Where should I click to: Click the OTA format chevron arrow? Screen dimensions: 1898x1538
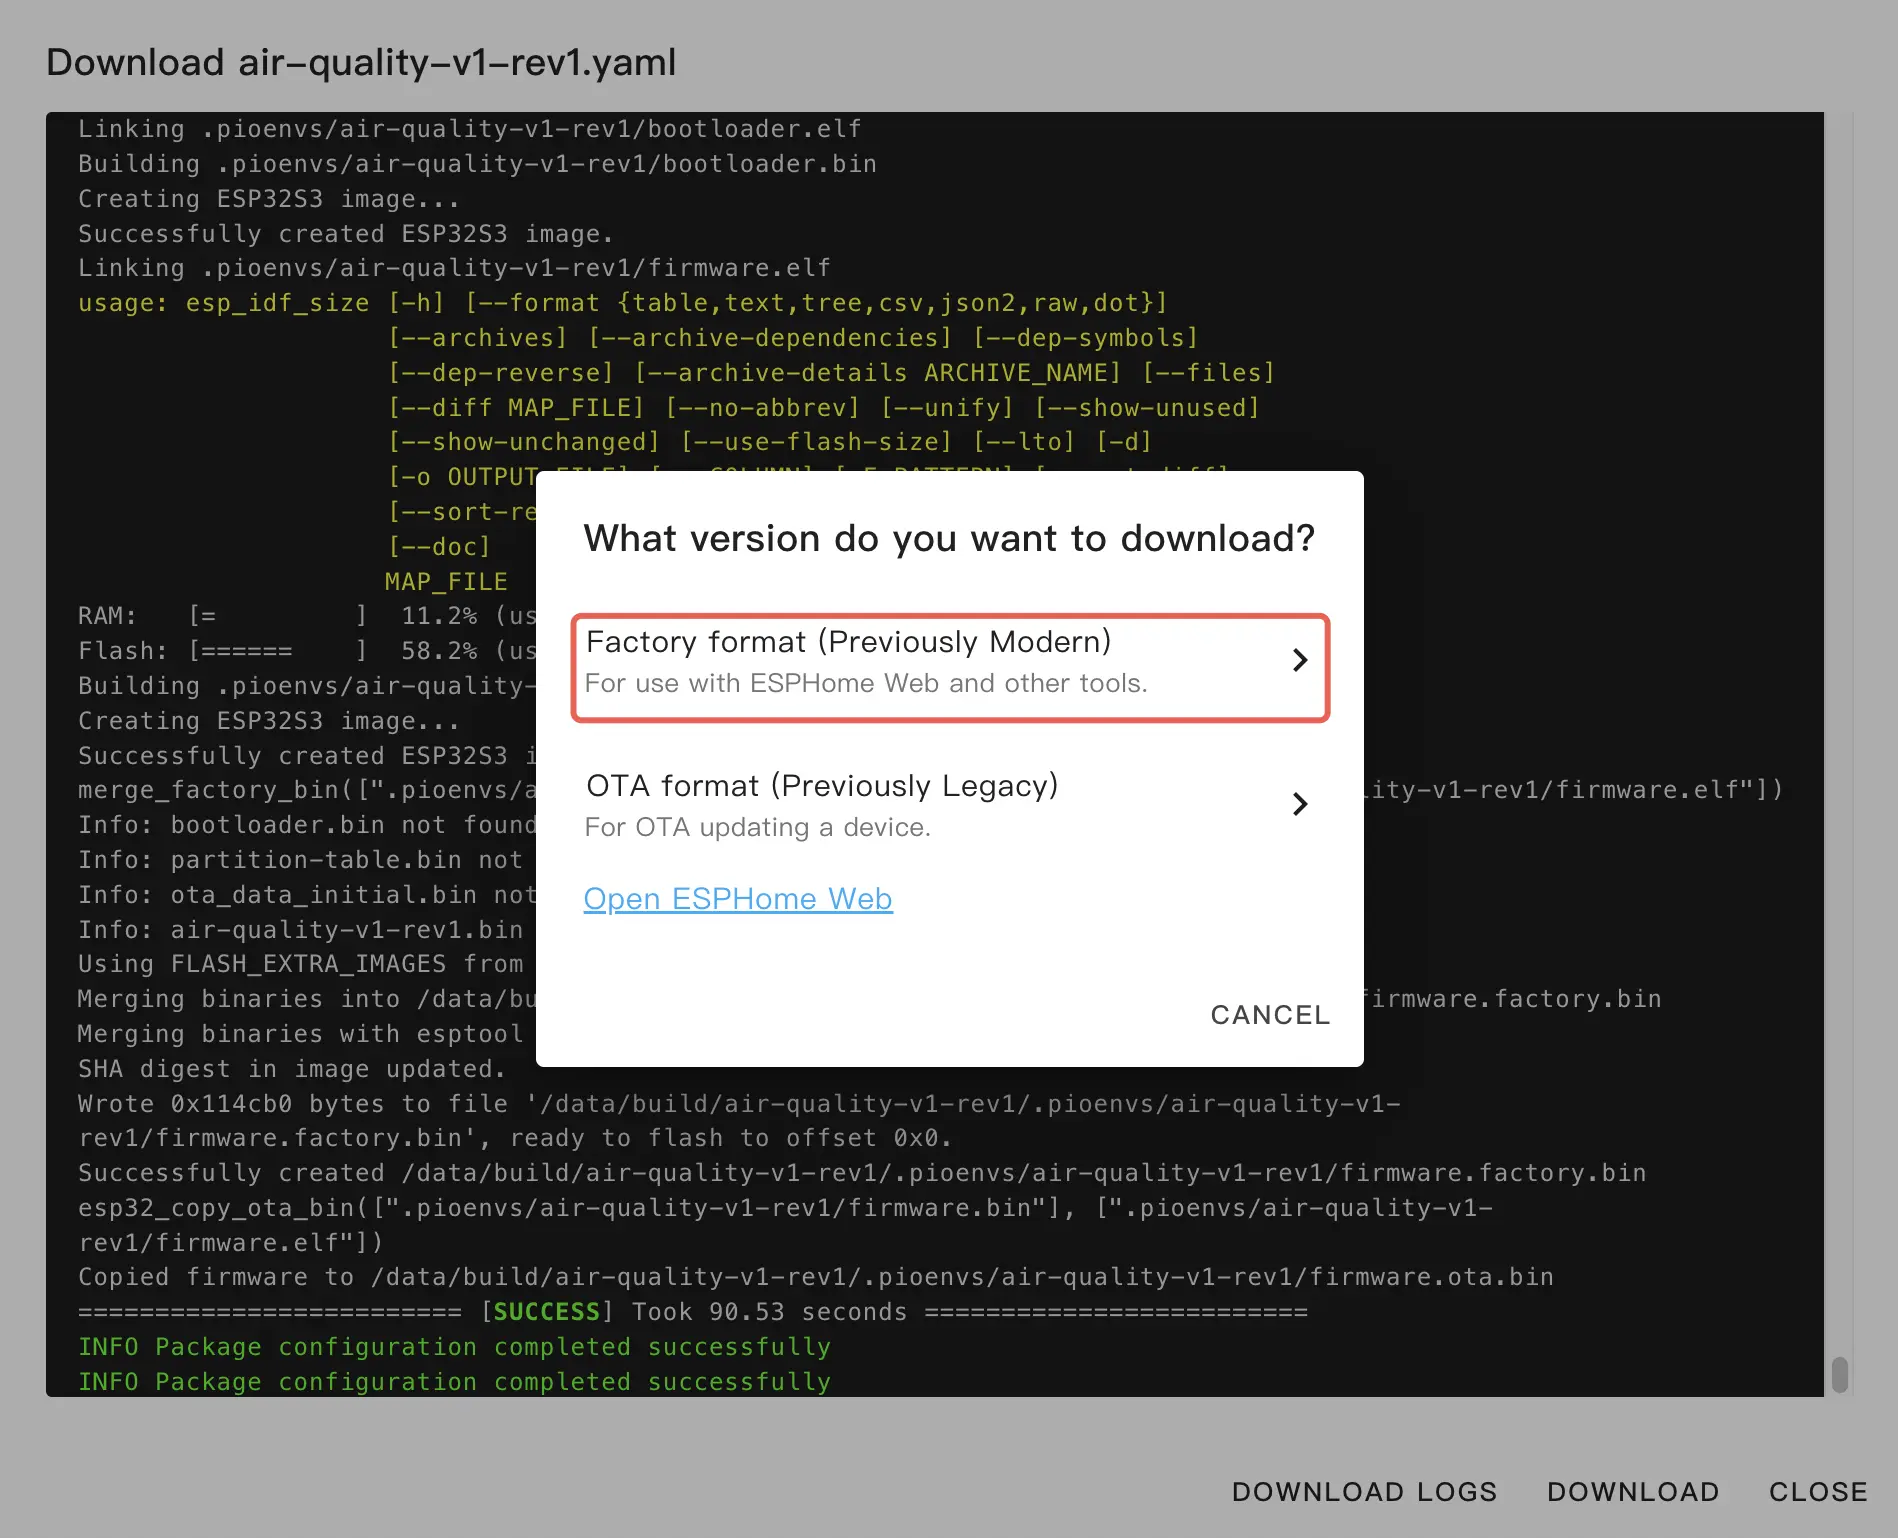click(x=1299, y=805)
